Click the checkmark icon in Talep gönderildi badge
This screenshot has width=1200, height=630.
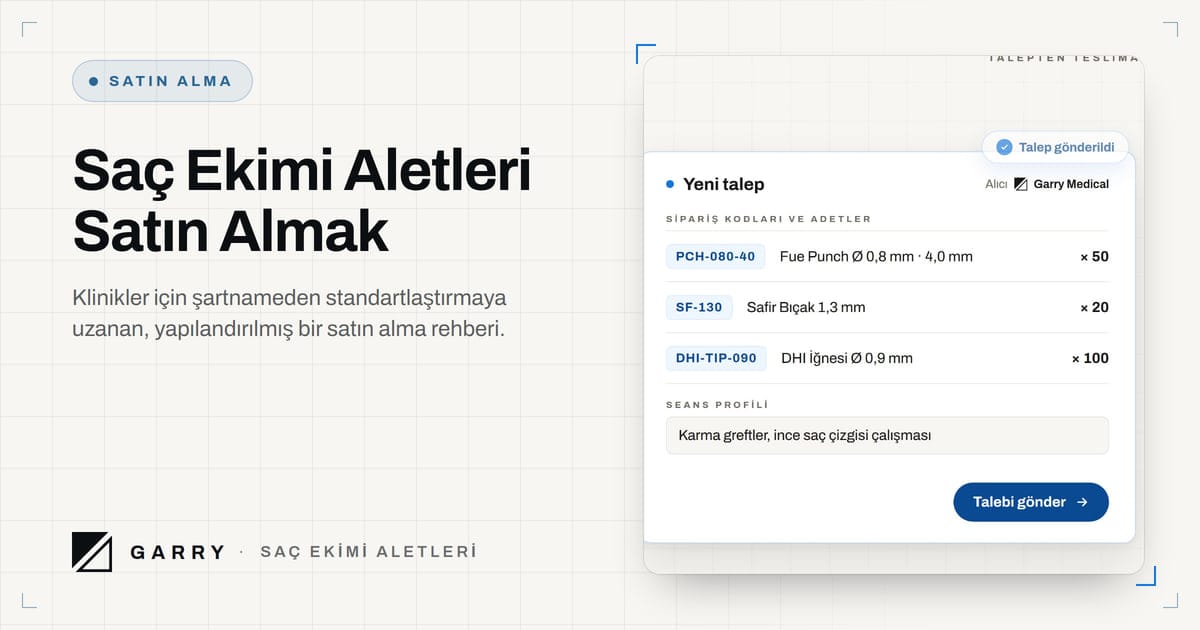tap(1004, 147)
